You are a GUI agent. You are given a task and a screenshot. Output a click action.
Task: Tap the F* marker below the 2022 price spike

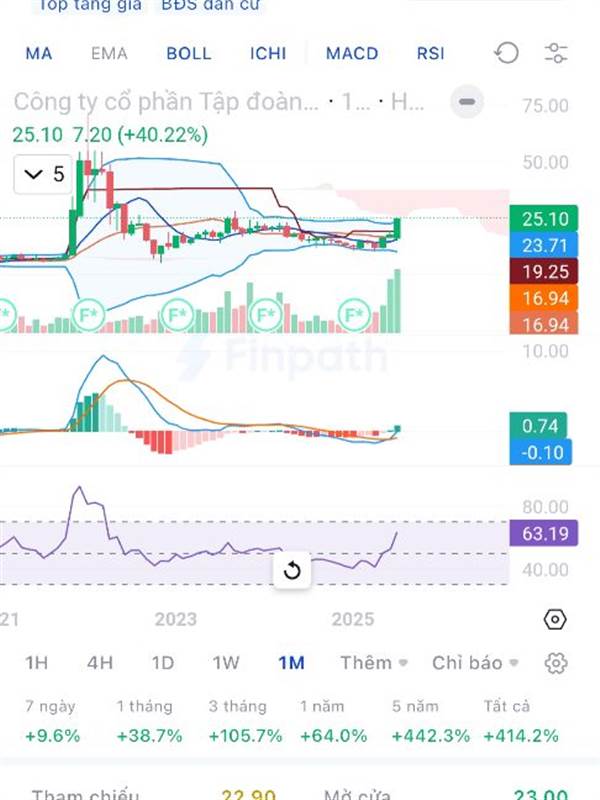coord(89,315)
